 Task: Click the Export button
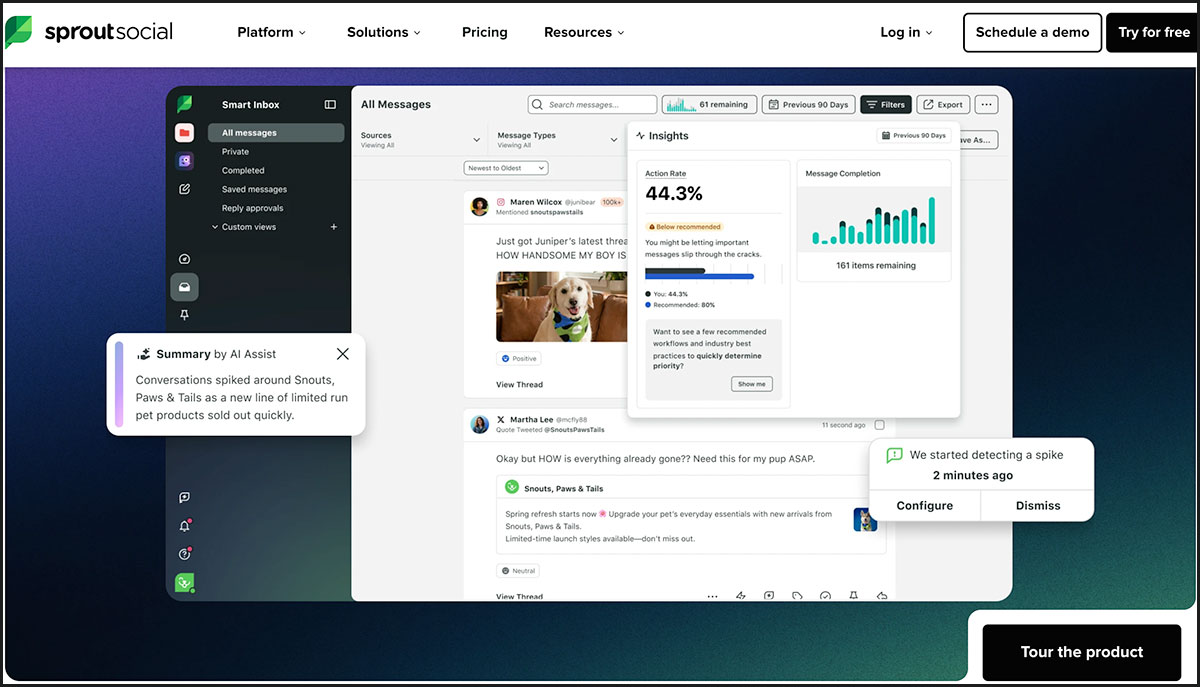(x=943, y=104)
